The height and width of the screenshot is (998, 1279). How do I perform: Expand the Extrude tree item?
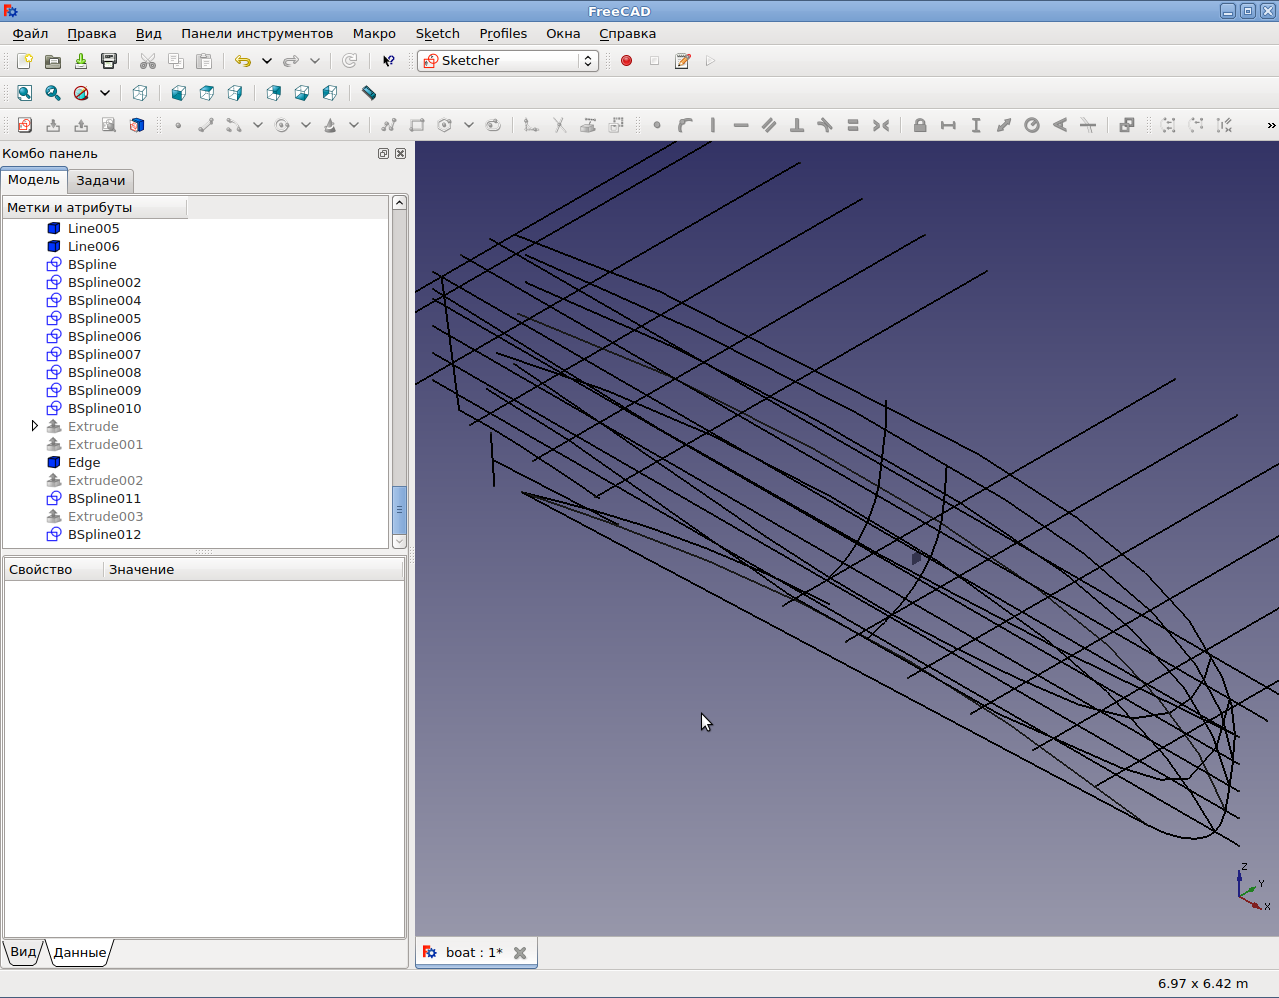(x=35, y=426)
